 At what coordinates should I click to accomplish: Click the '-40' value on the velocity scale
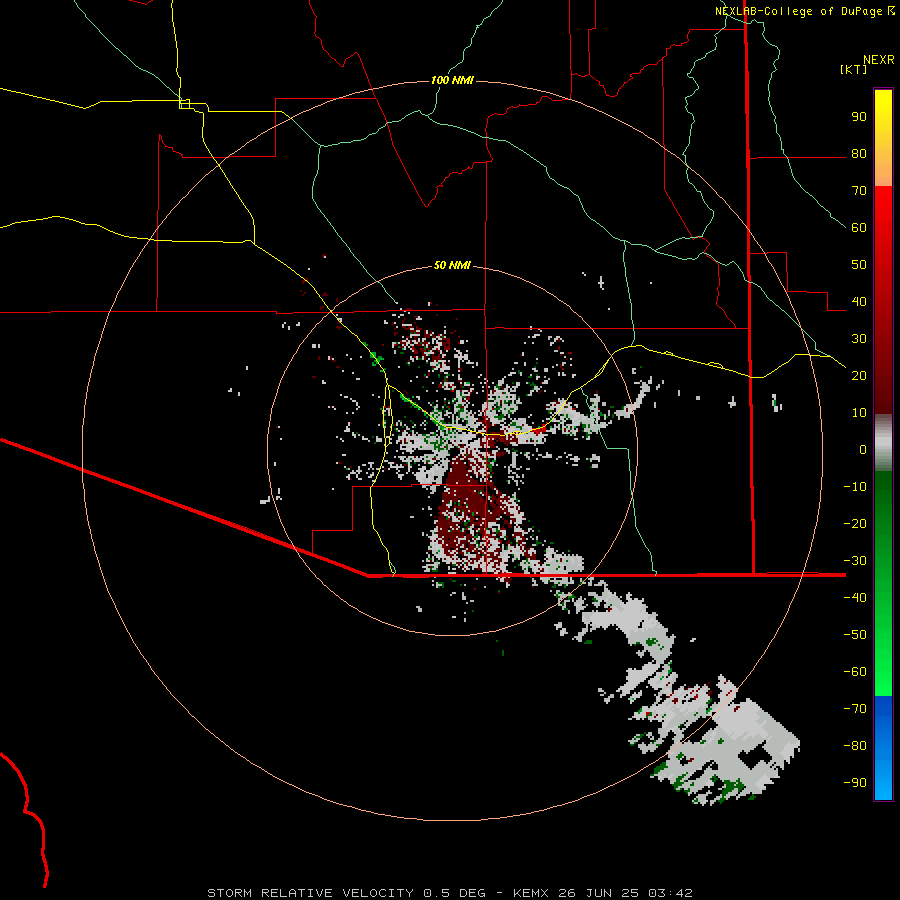click(x=855, y=598)
